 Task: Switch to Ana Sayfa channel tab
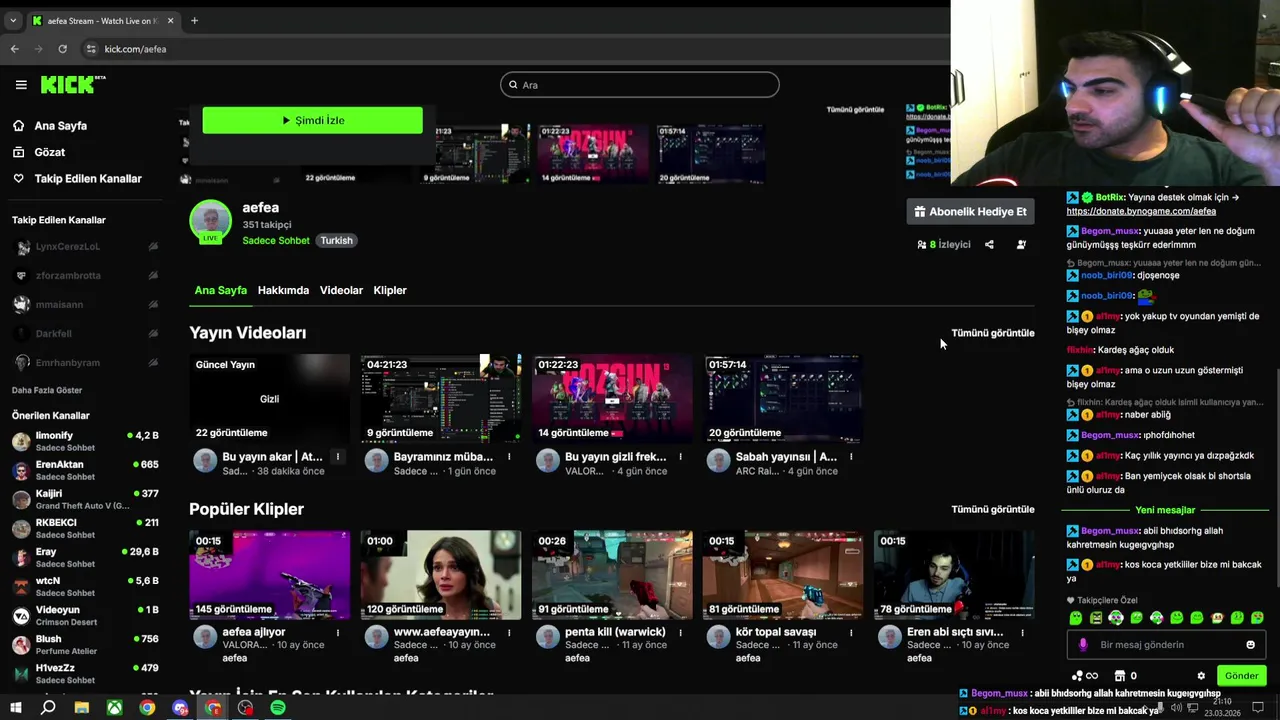(x=220, y=290)
